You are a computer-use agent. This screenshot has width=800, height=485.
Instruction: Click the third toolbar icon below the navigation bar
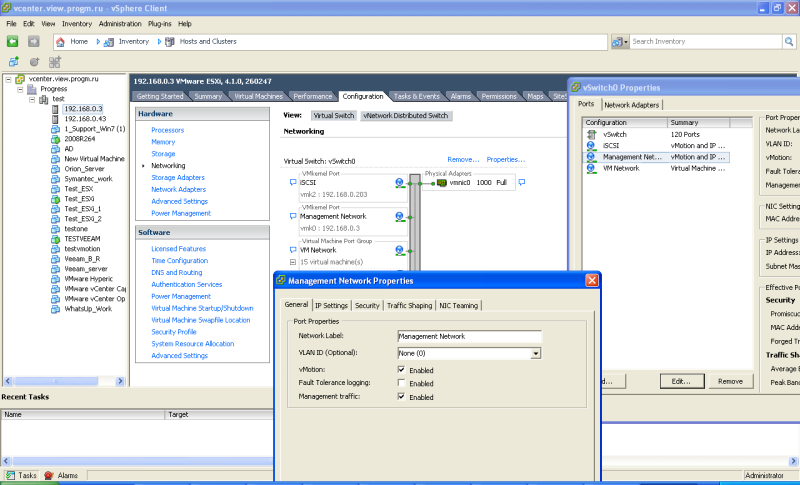(x=55, y=62)
